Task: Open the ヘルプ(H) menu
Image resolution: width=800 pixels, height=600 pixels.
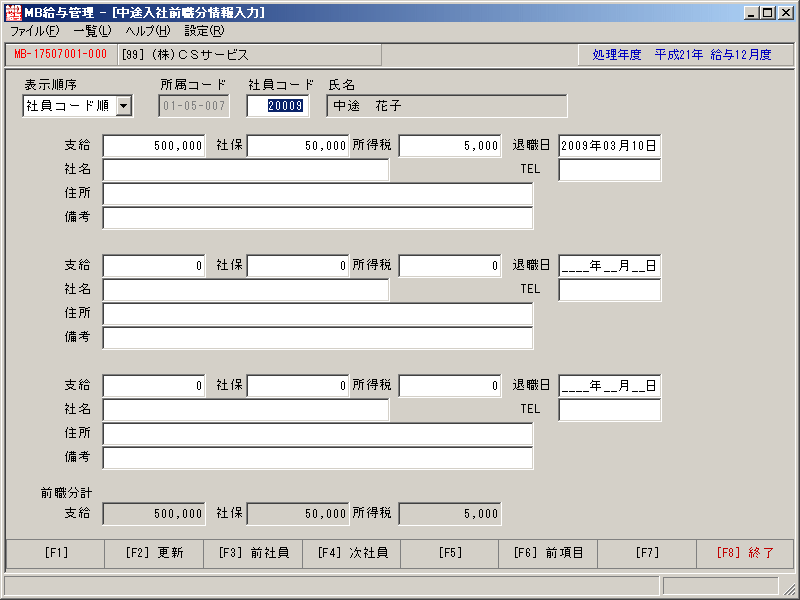Action: tap(148, 31)
